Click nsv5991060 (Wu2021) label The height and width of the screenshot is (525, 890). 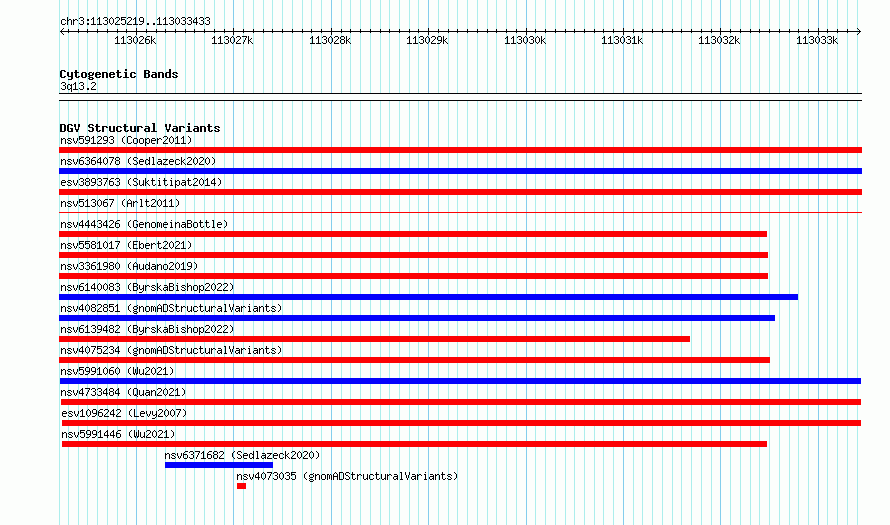pyautogui.click(x=117, y=371)
